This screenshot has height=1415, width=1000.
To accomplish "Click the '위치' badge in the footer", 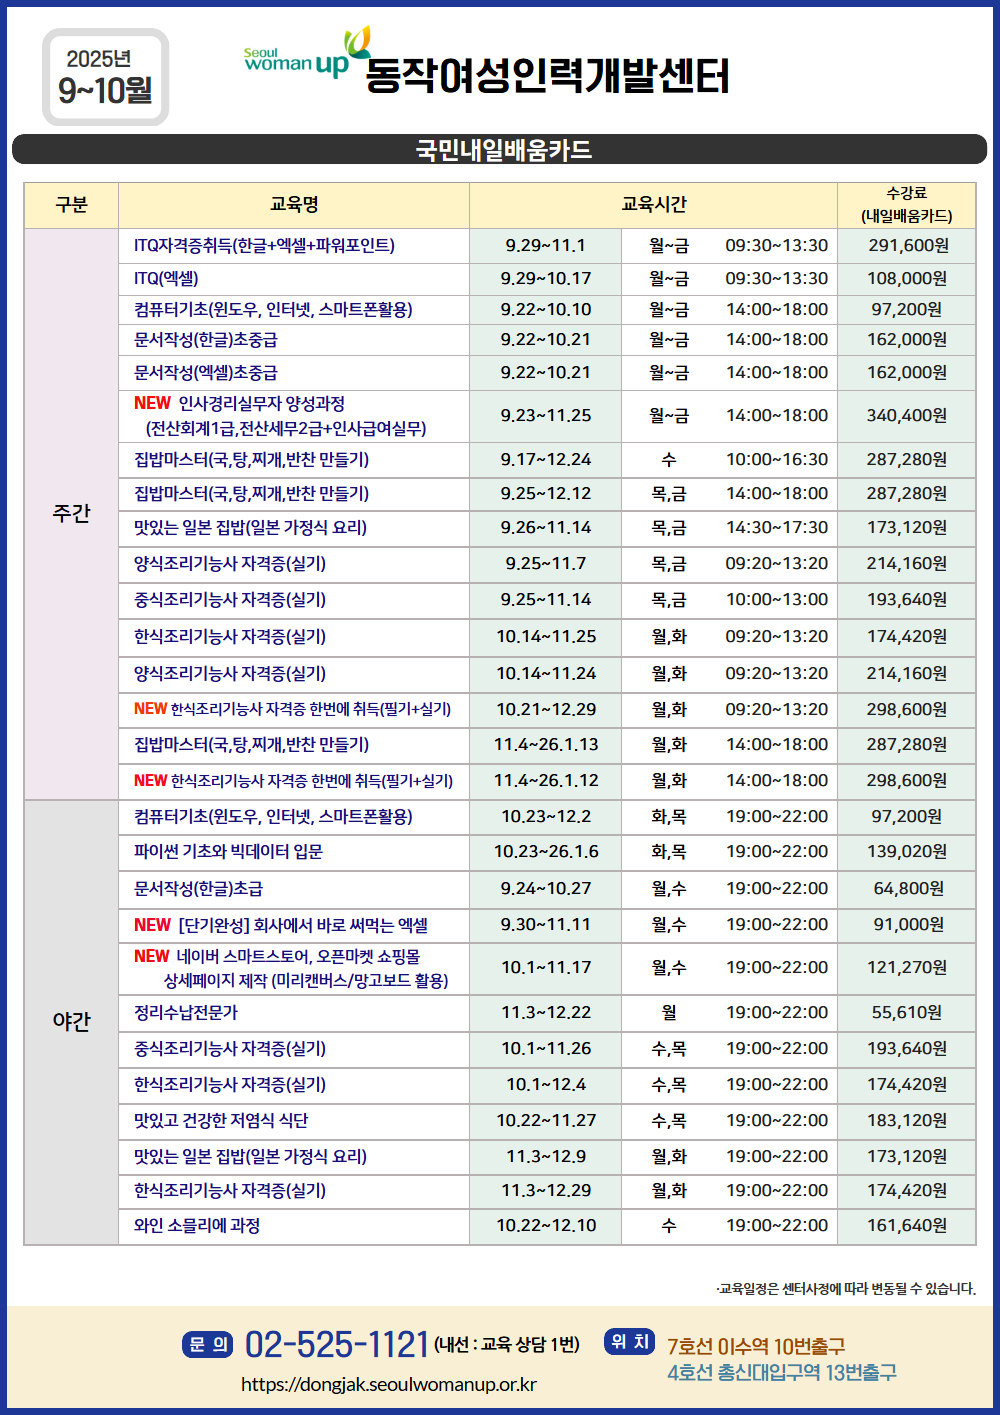I will (630, 1342).
